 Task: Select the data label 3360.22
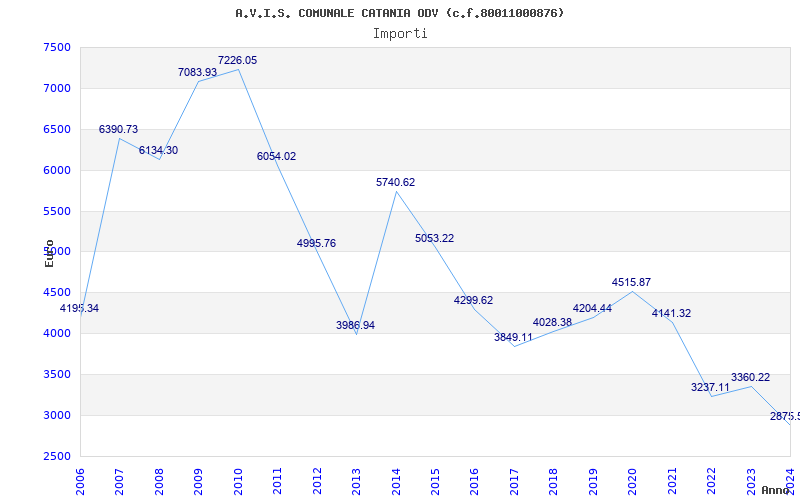pyautogui.click(x=751, y=378)
